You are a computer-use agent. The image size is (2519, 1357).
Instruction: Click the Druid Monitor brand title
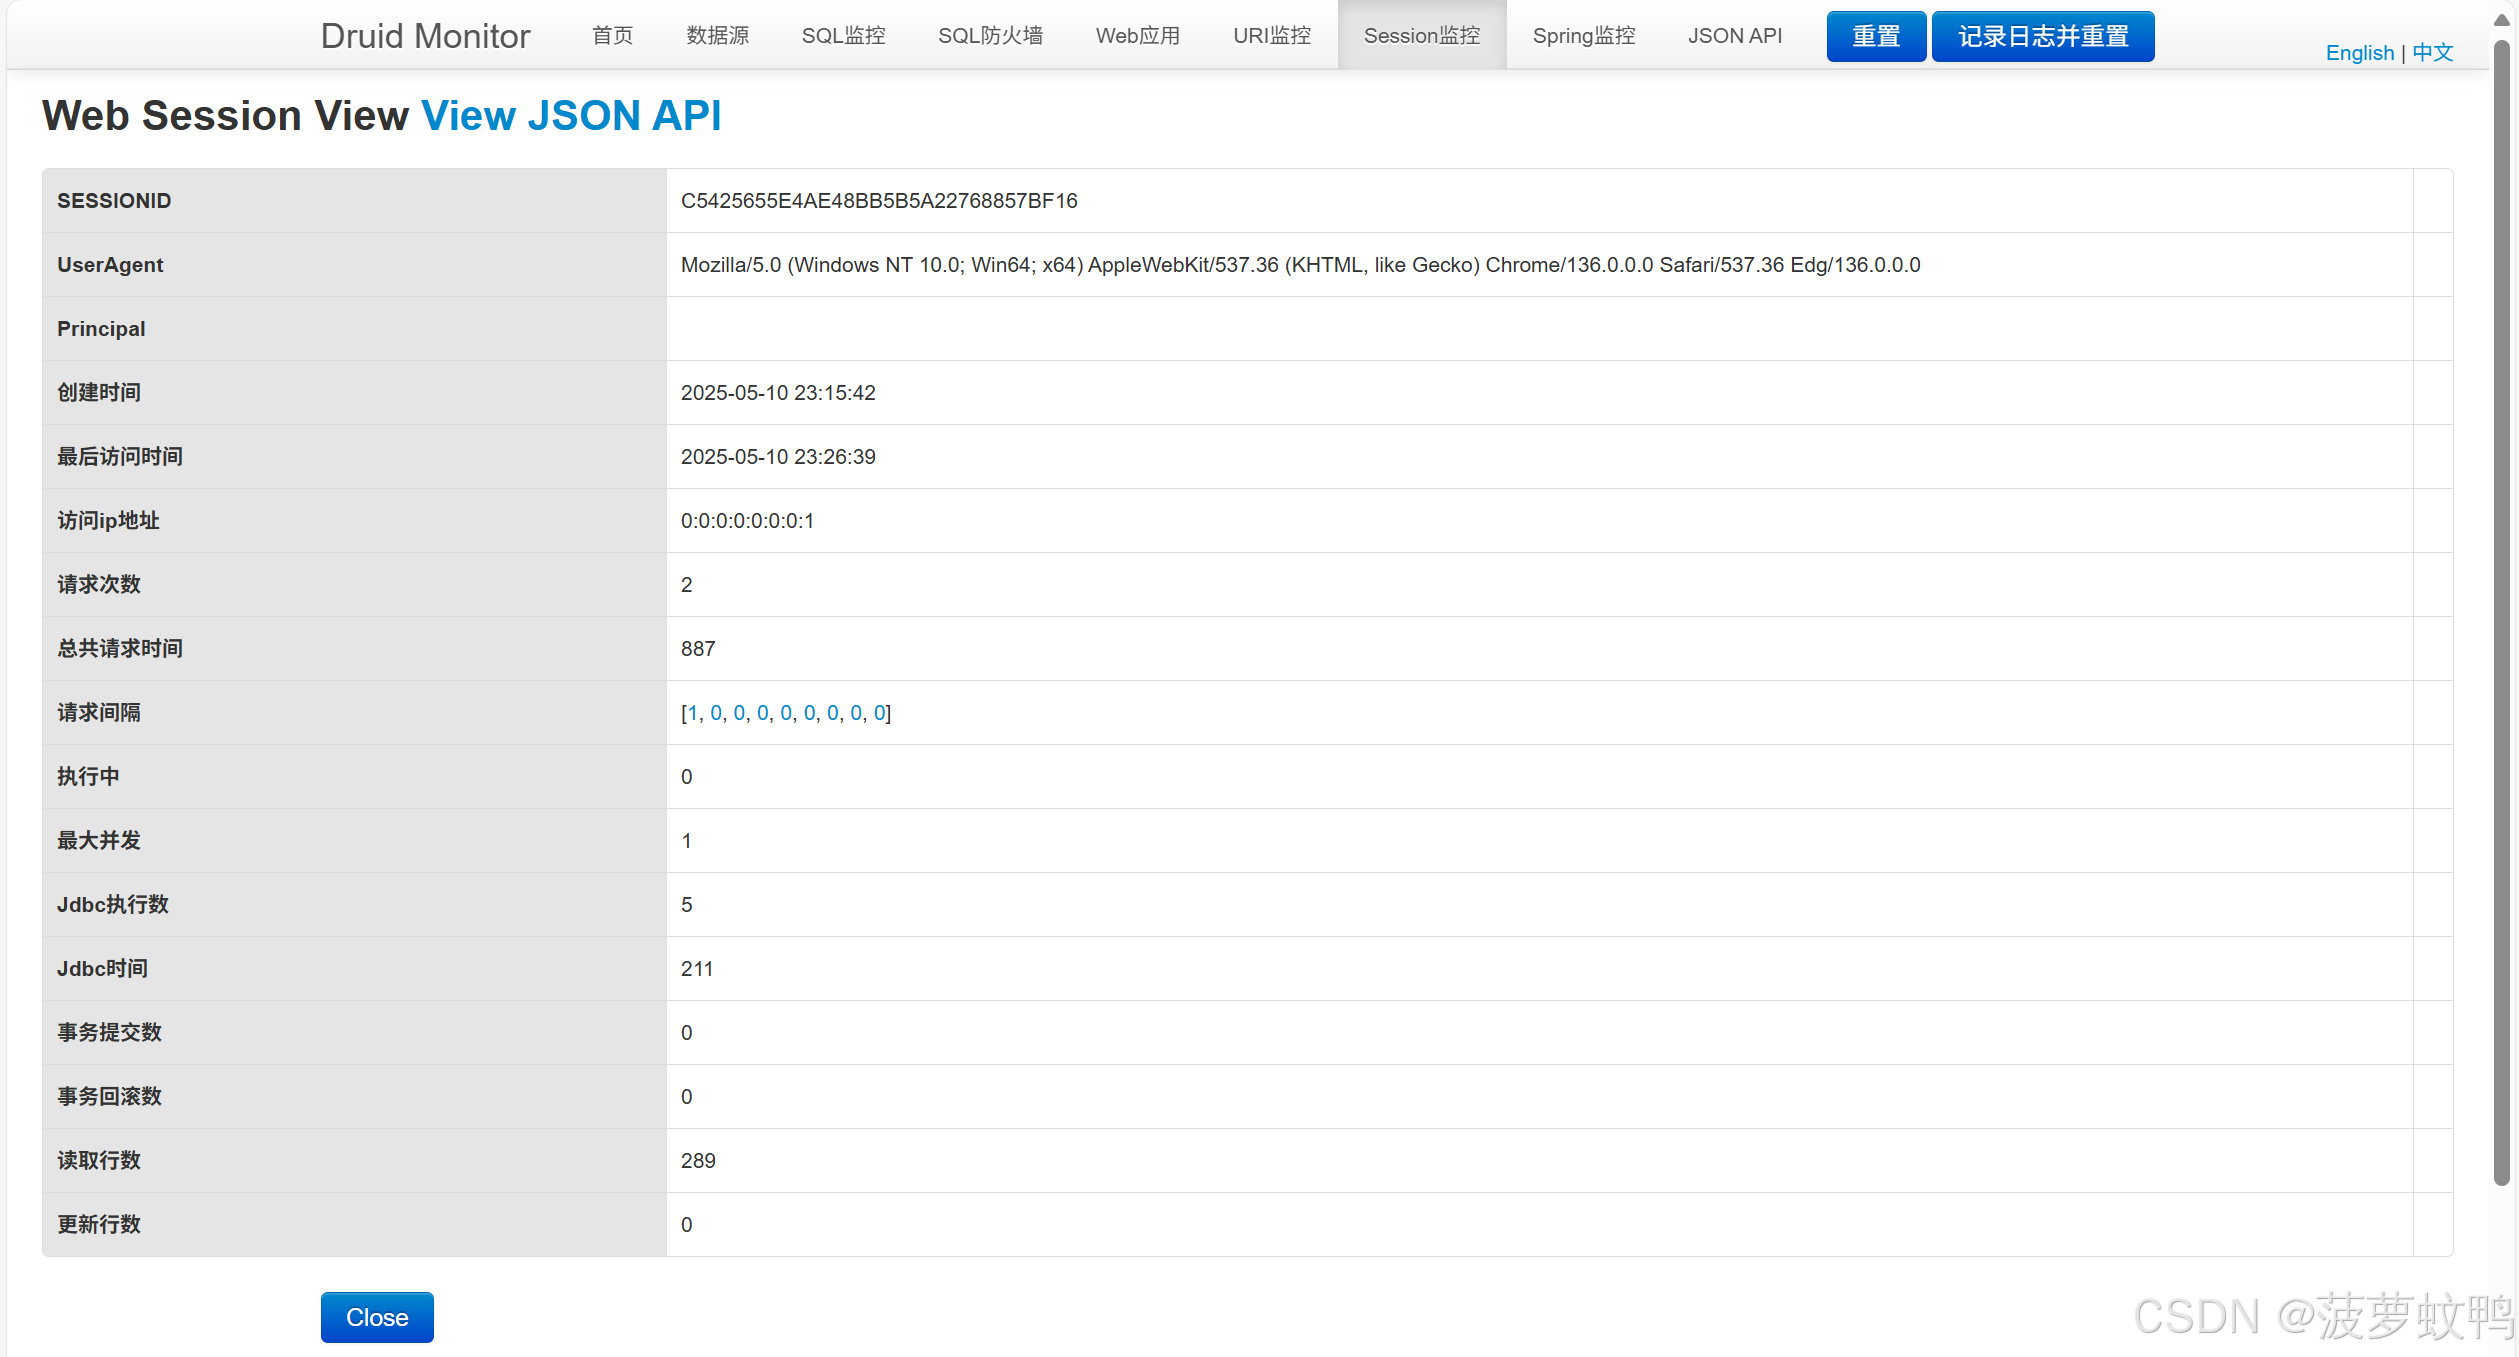[x=425, y=36]
